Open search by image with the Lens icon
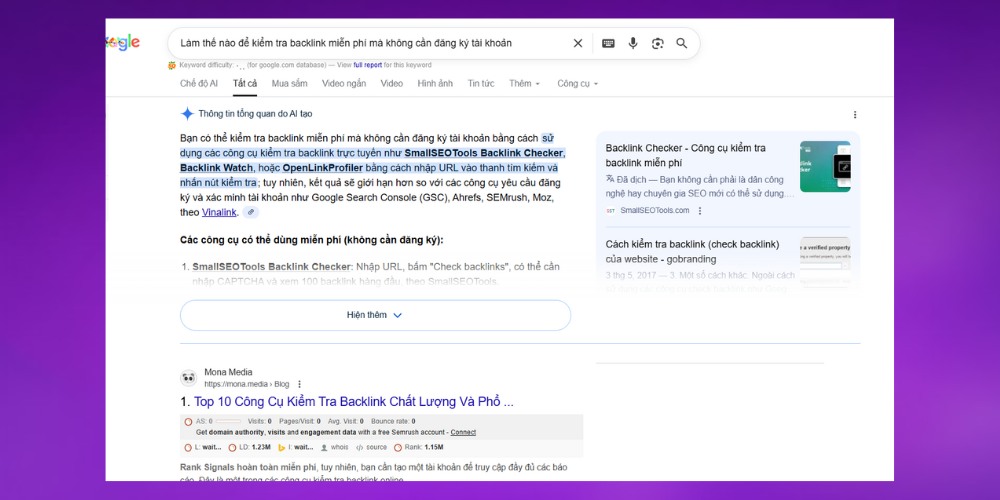This screenshot has height=500, width=1000. pos(657,43)
